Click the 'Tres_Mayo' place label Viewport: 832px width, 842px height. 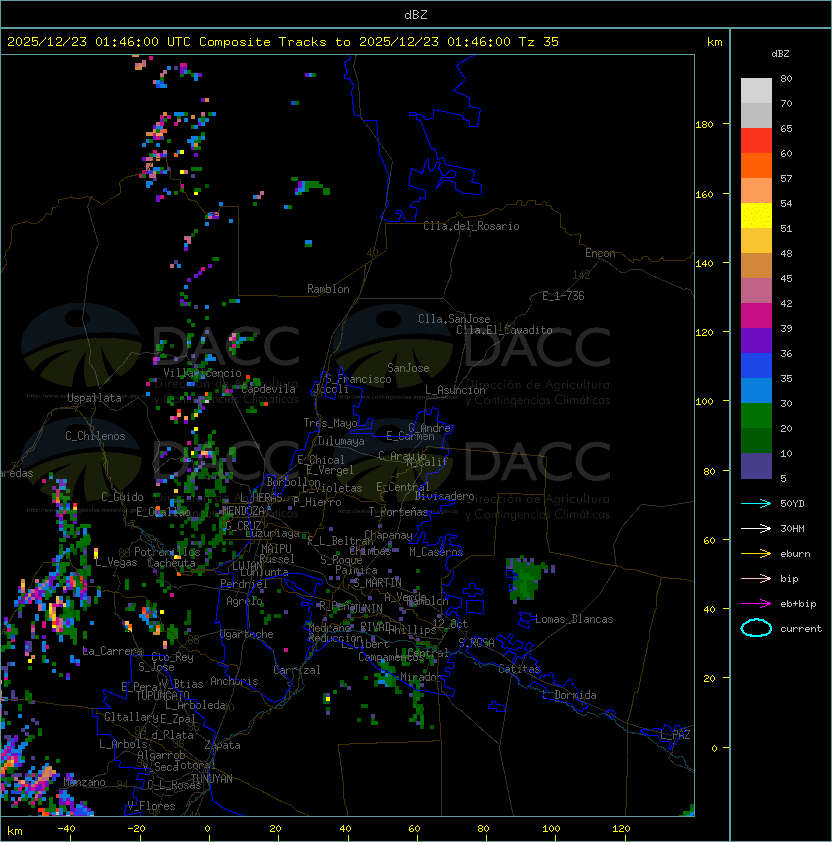point(330,423)
